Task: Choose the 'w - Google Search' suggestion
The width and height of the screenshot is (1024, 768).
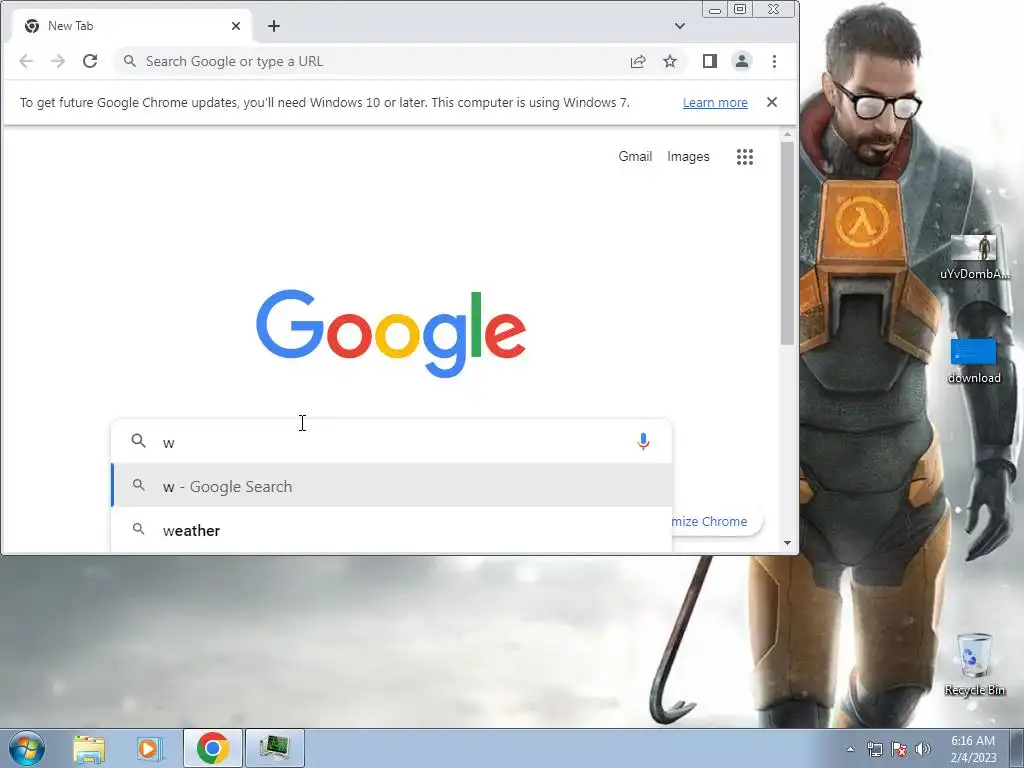Action: click(392, 486)
